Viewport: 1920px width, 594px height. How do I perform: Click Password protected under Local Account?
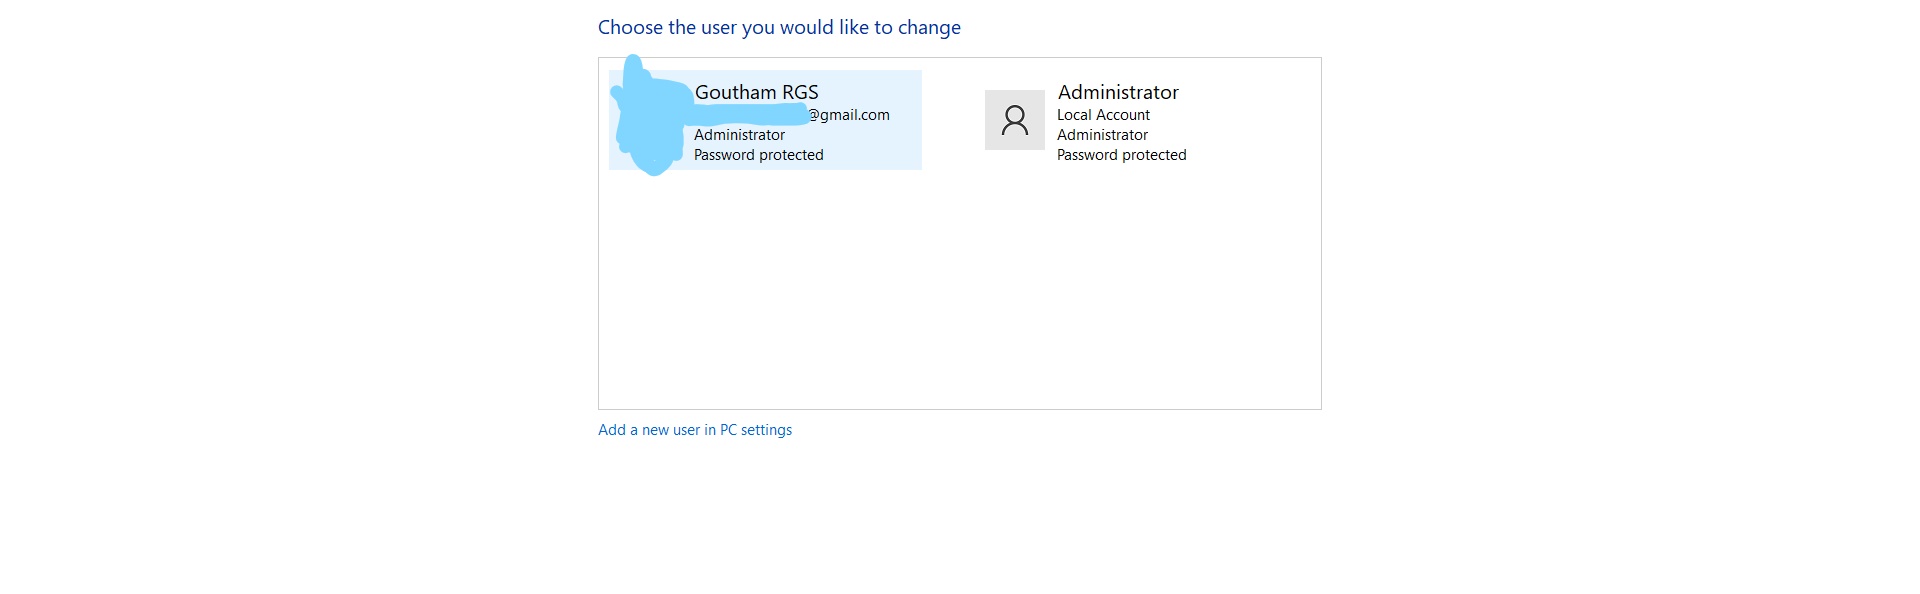(1122, 155)
